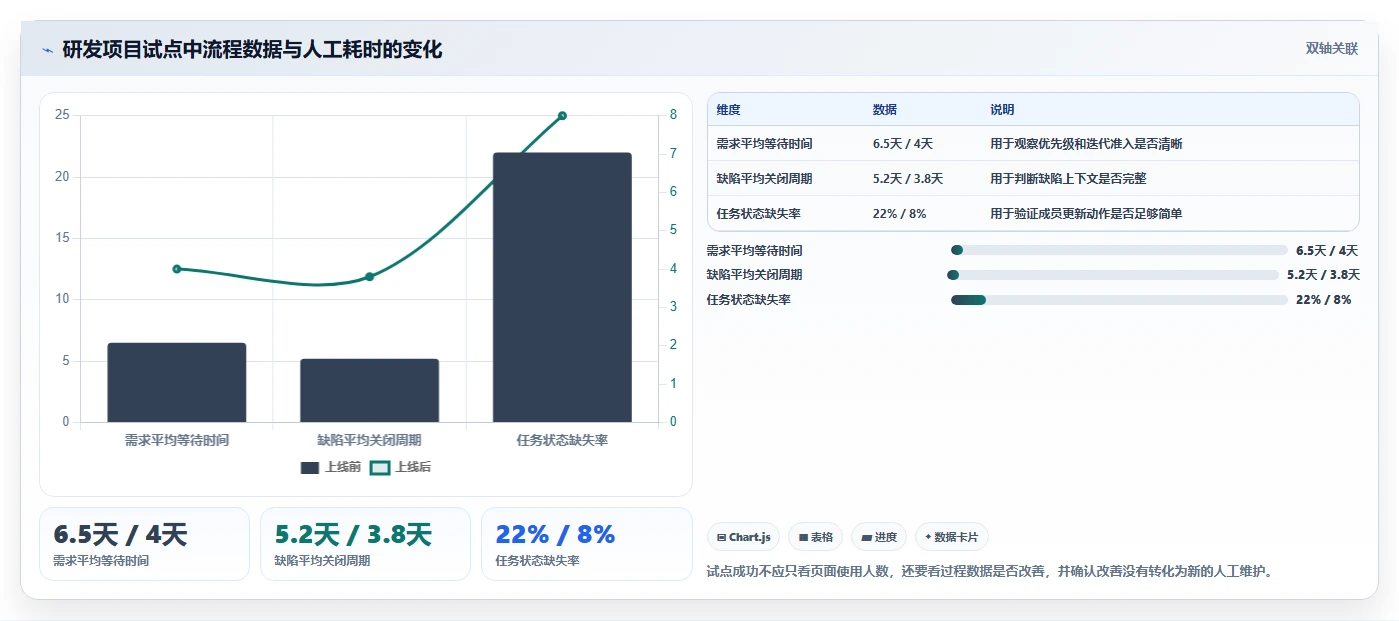Click table cell 6.5天 / 4天
Image resolution: width=1399 pixels, height=621 pixels.
[x=903, y=144]
